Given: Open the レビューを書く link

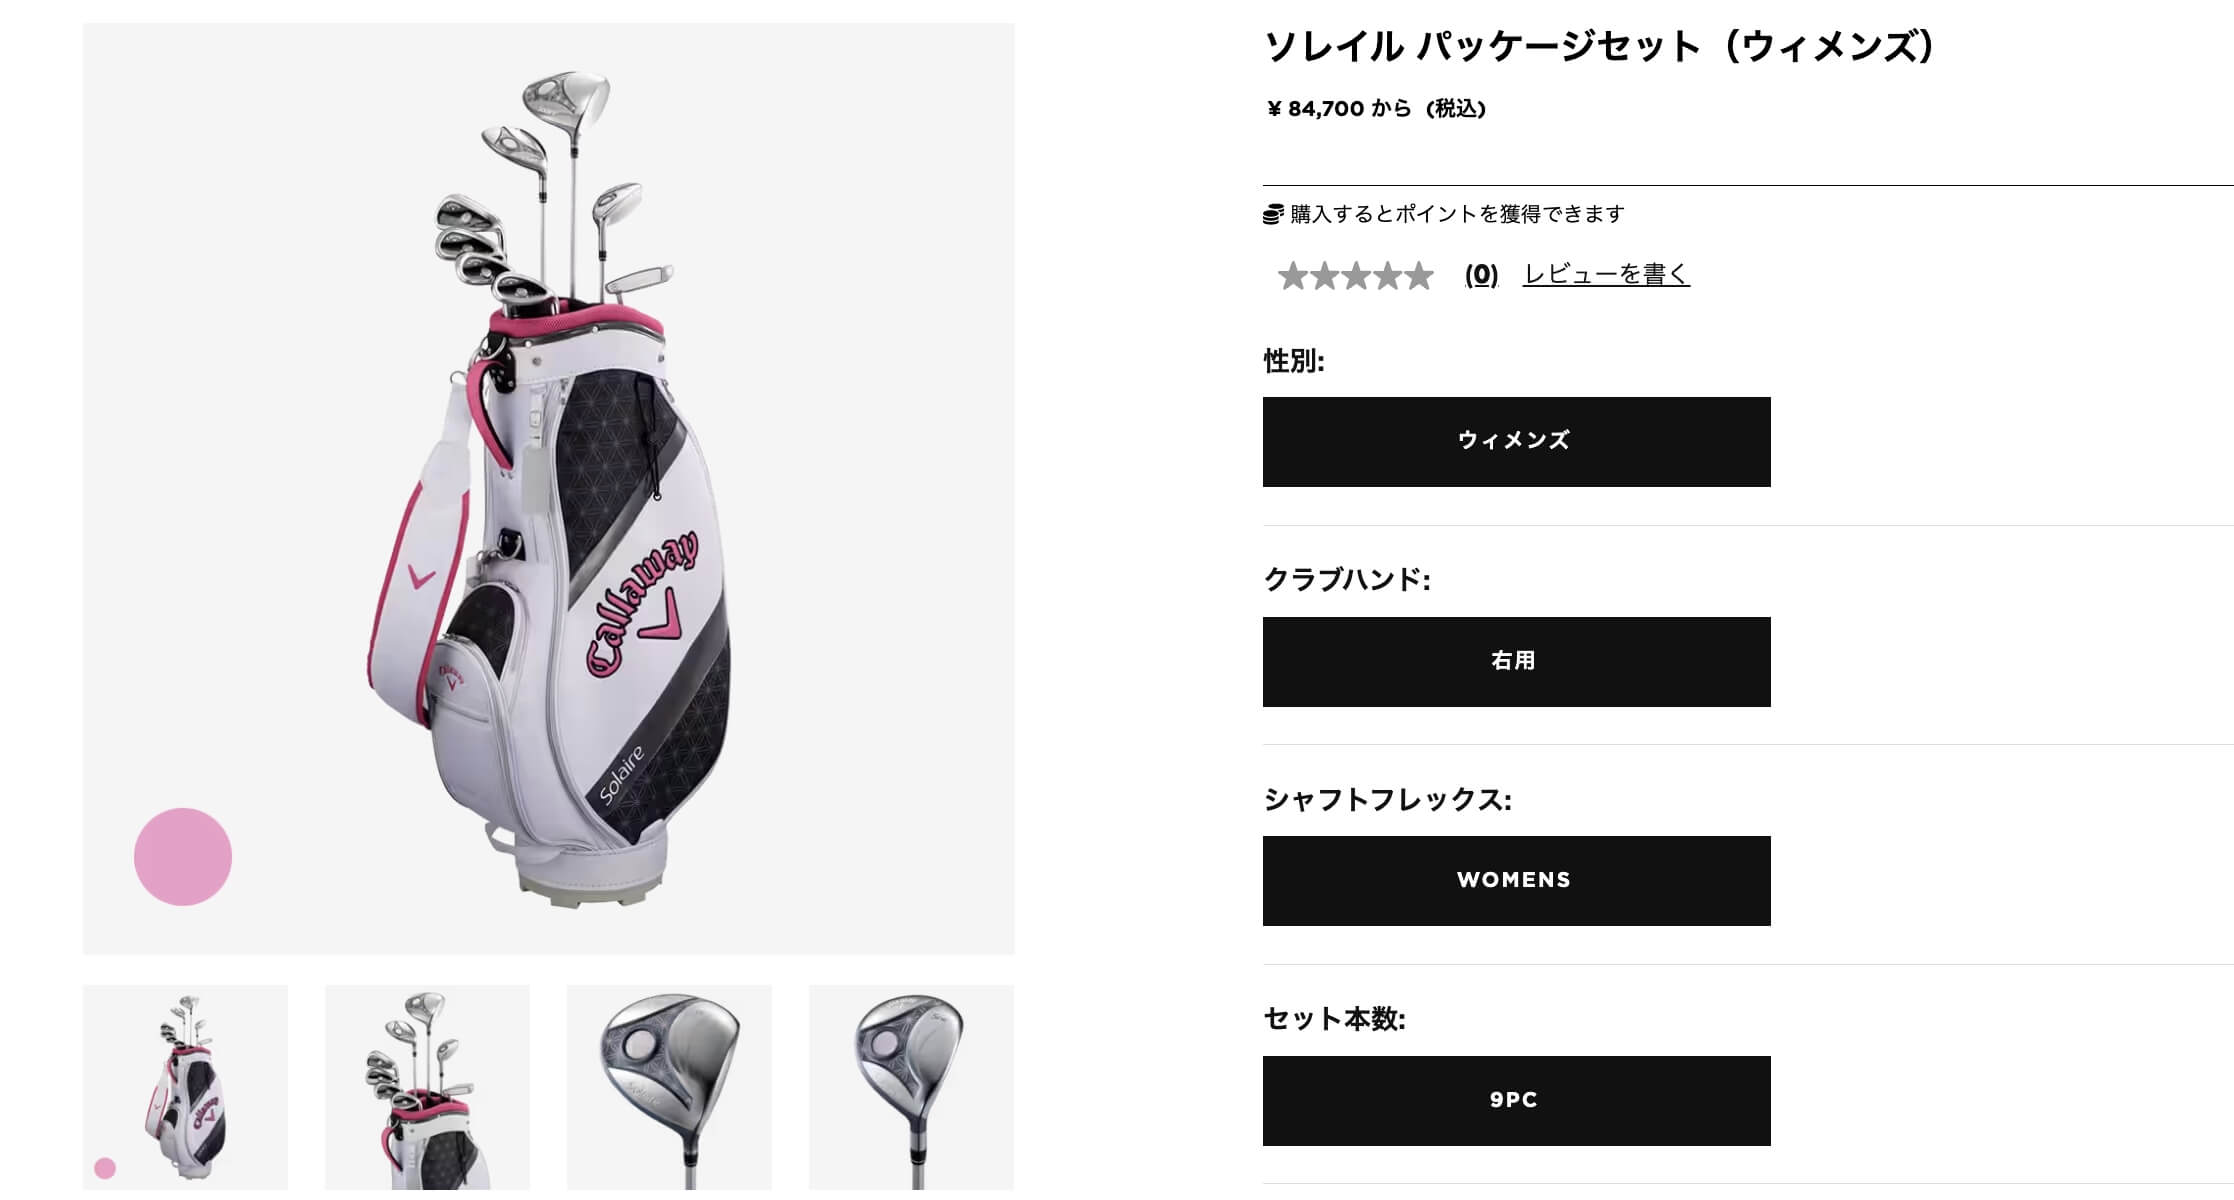Looking at the screenshot, I should click(x=1606, y=274).
